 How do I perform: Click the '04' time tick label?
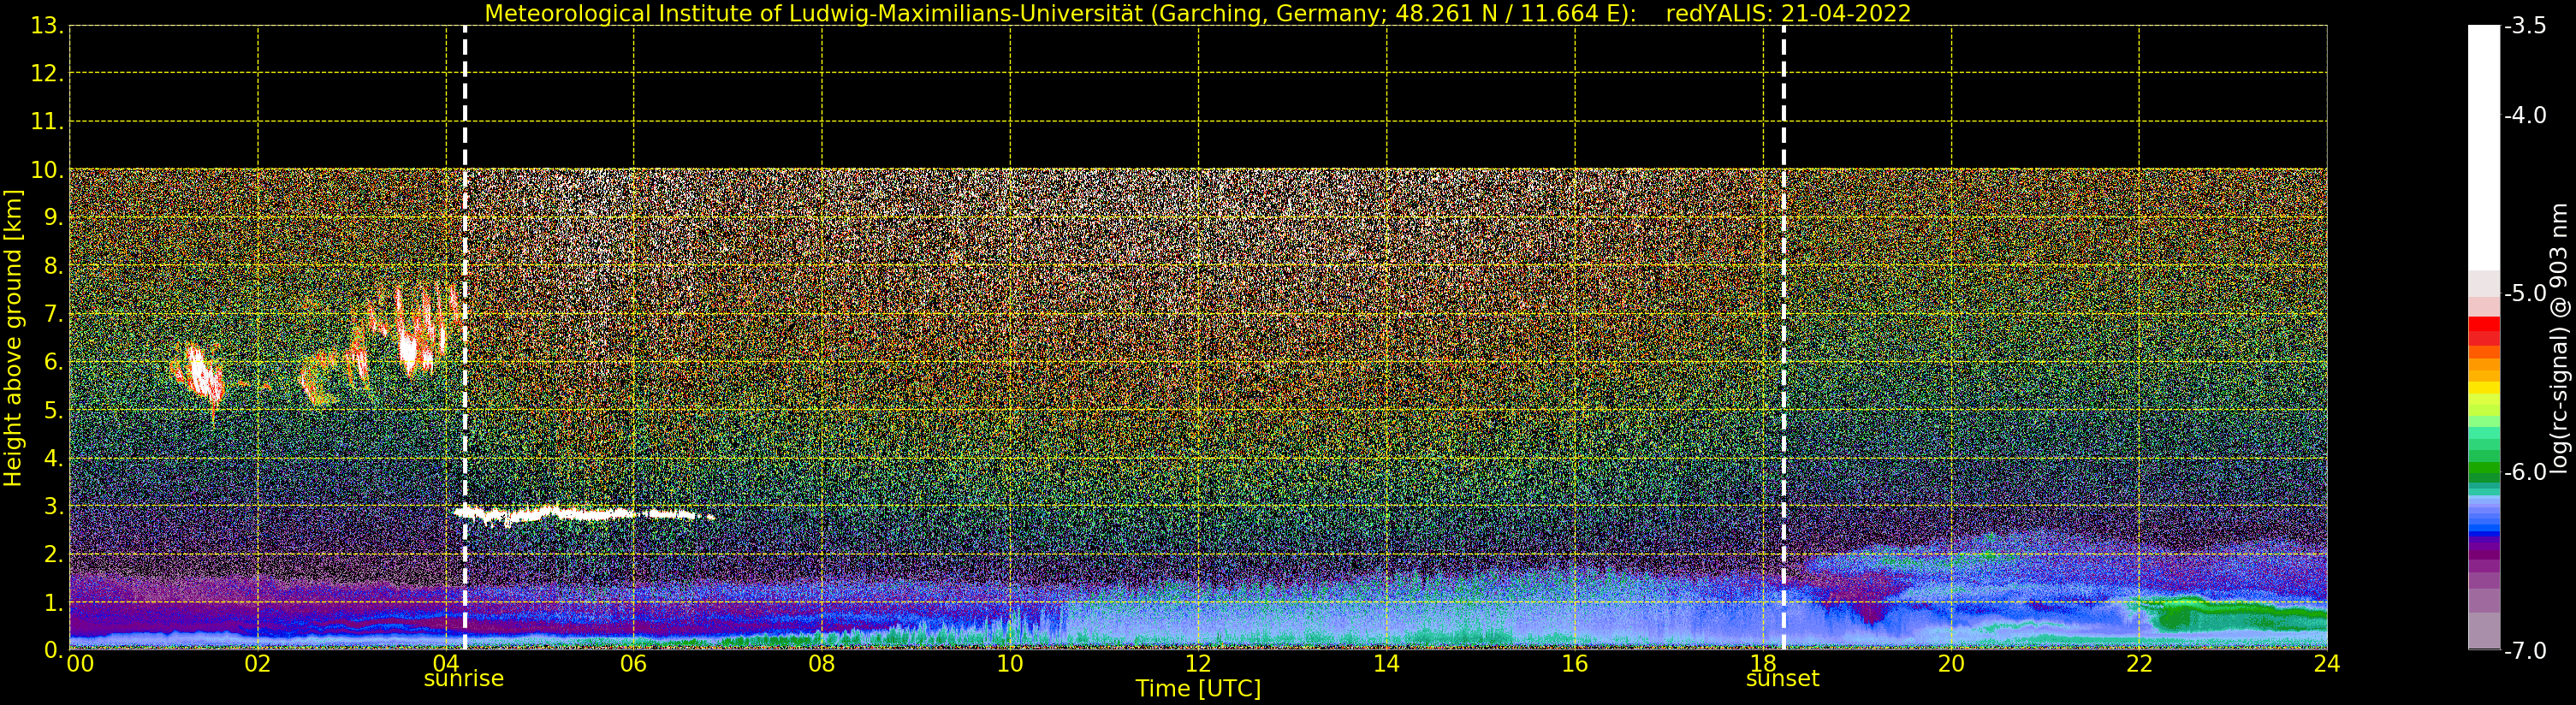click(x=446, y=664)
